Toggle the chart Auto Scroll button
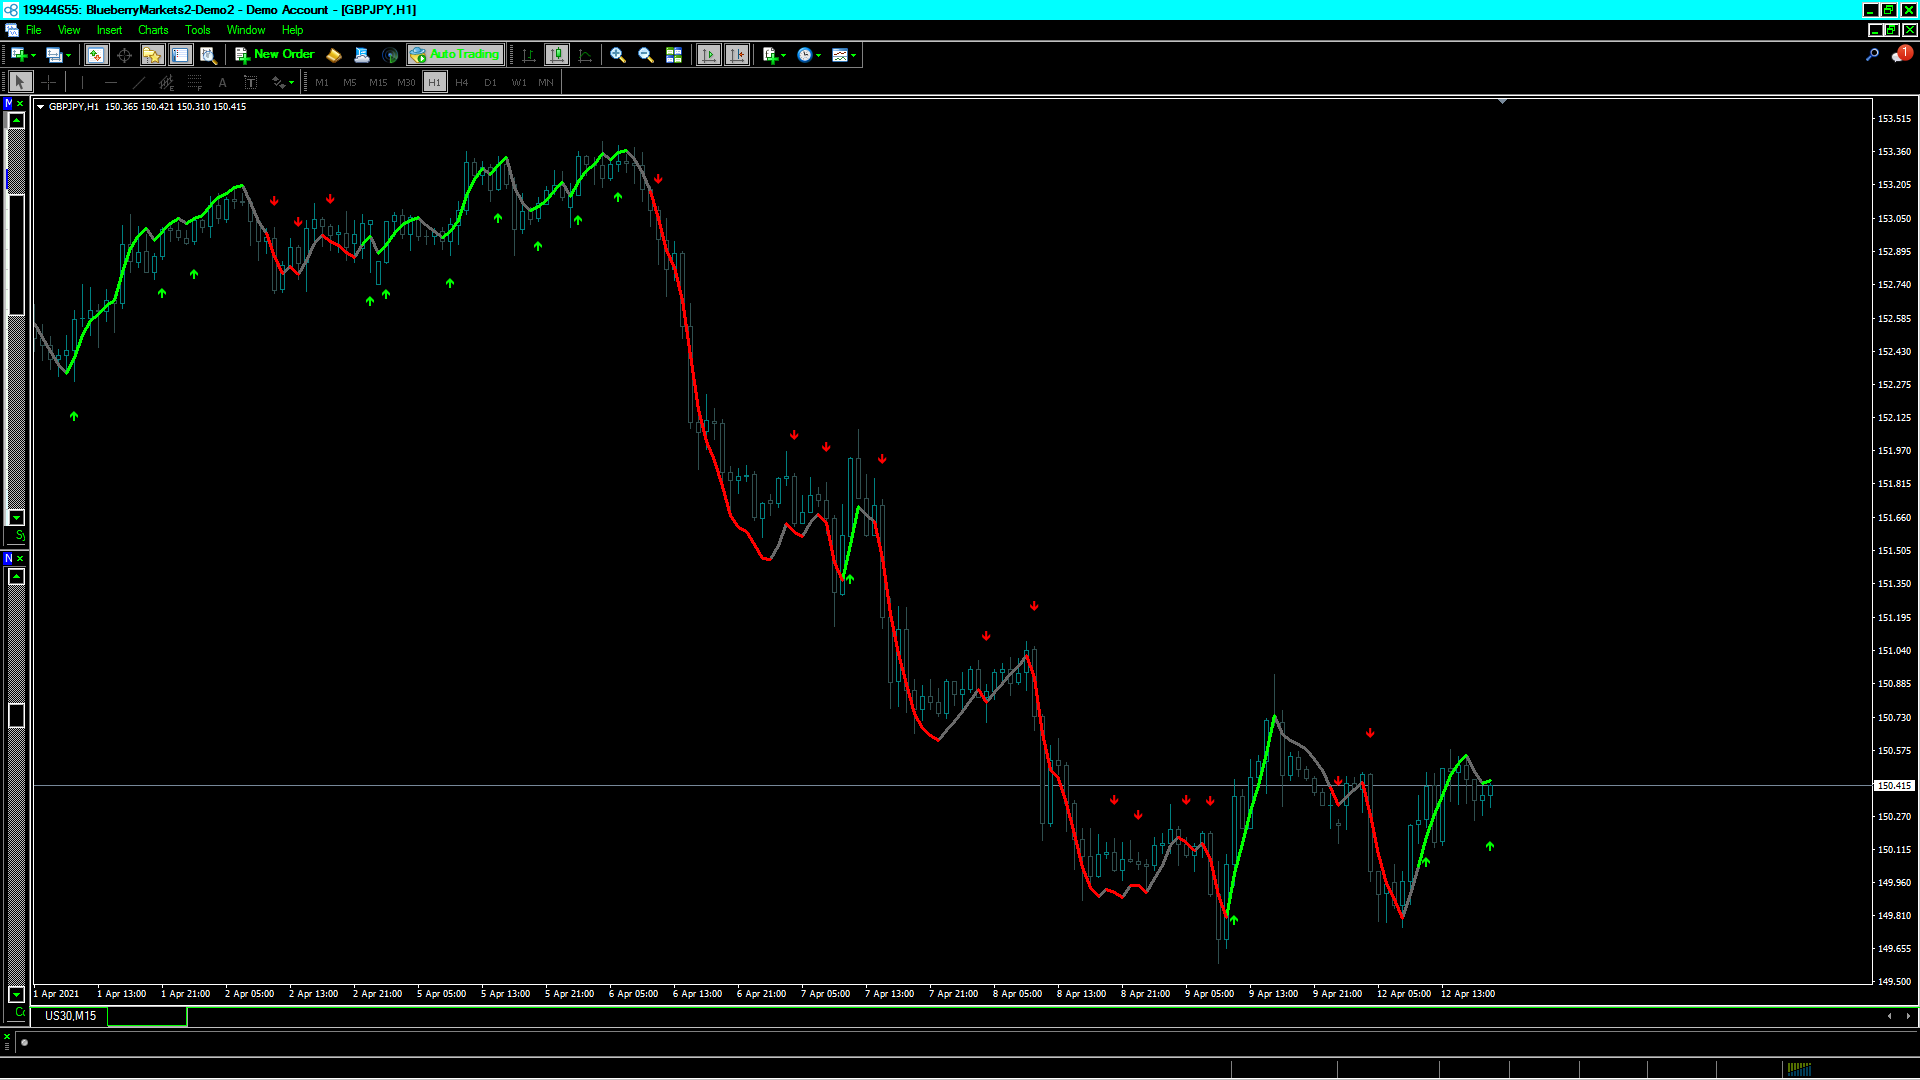 tap(709, 55)
